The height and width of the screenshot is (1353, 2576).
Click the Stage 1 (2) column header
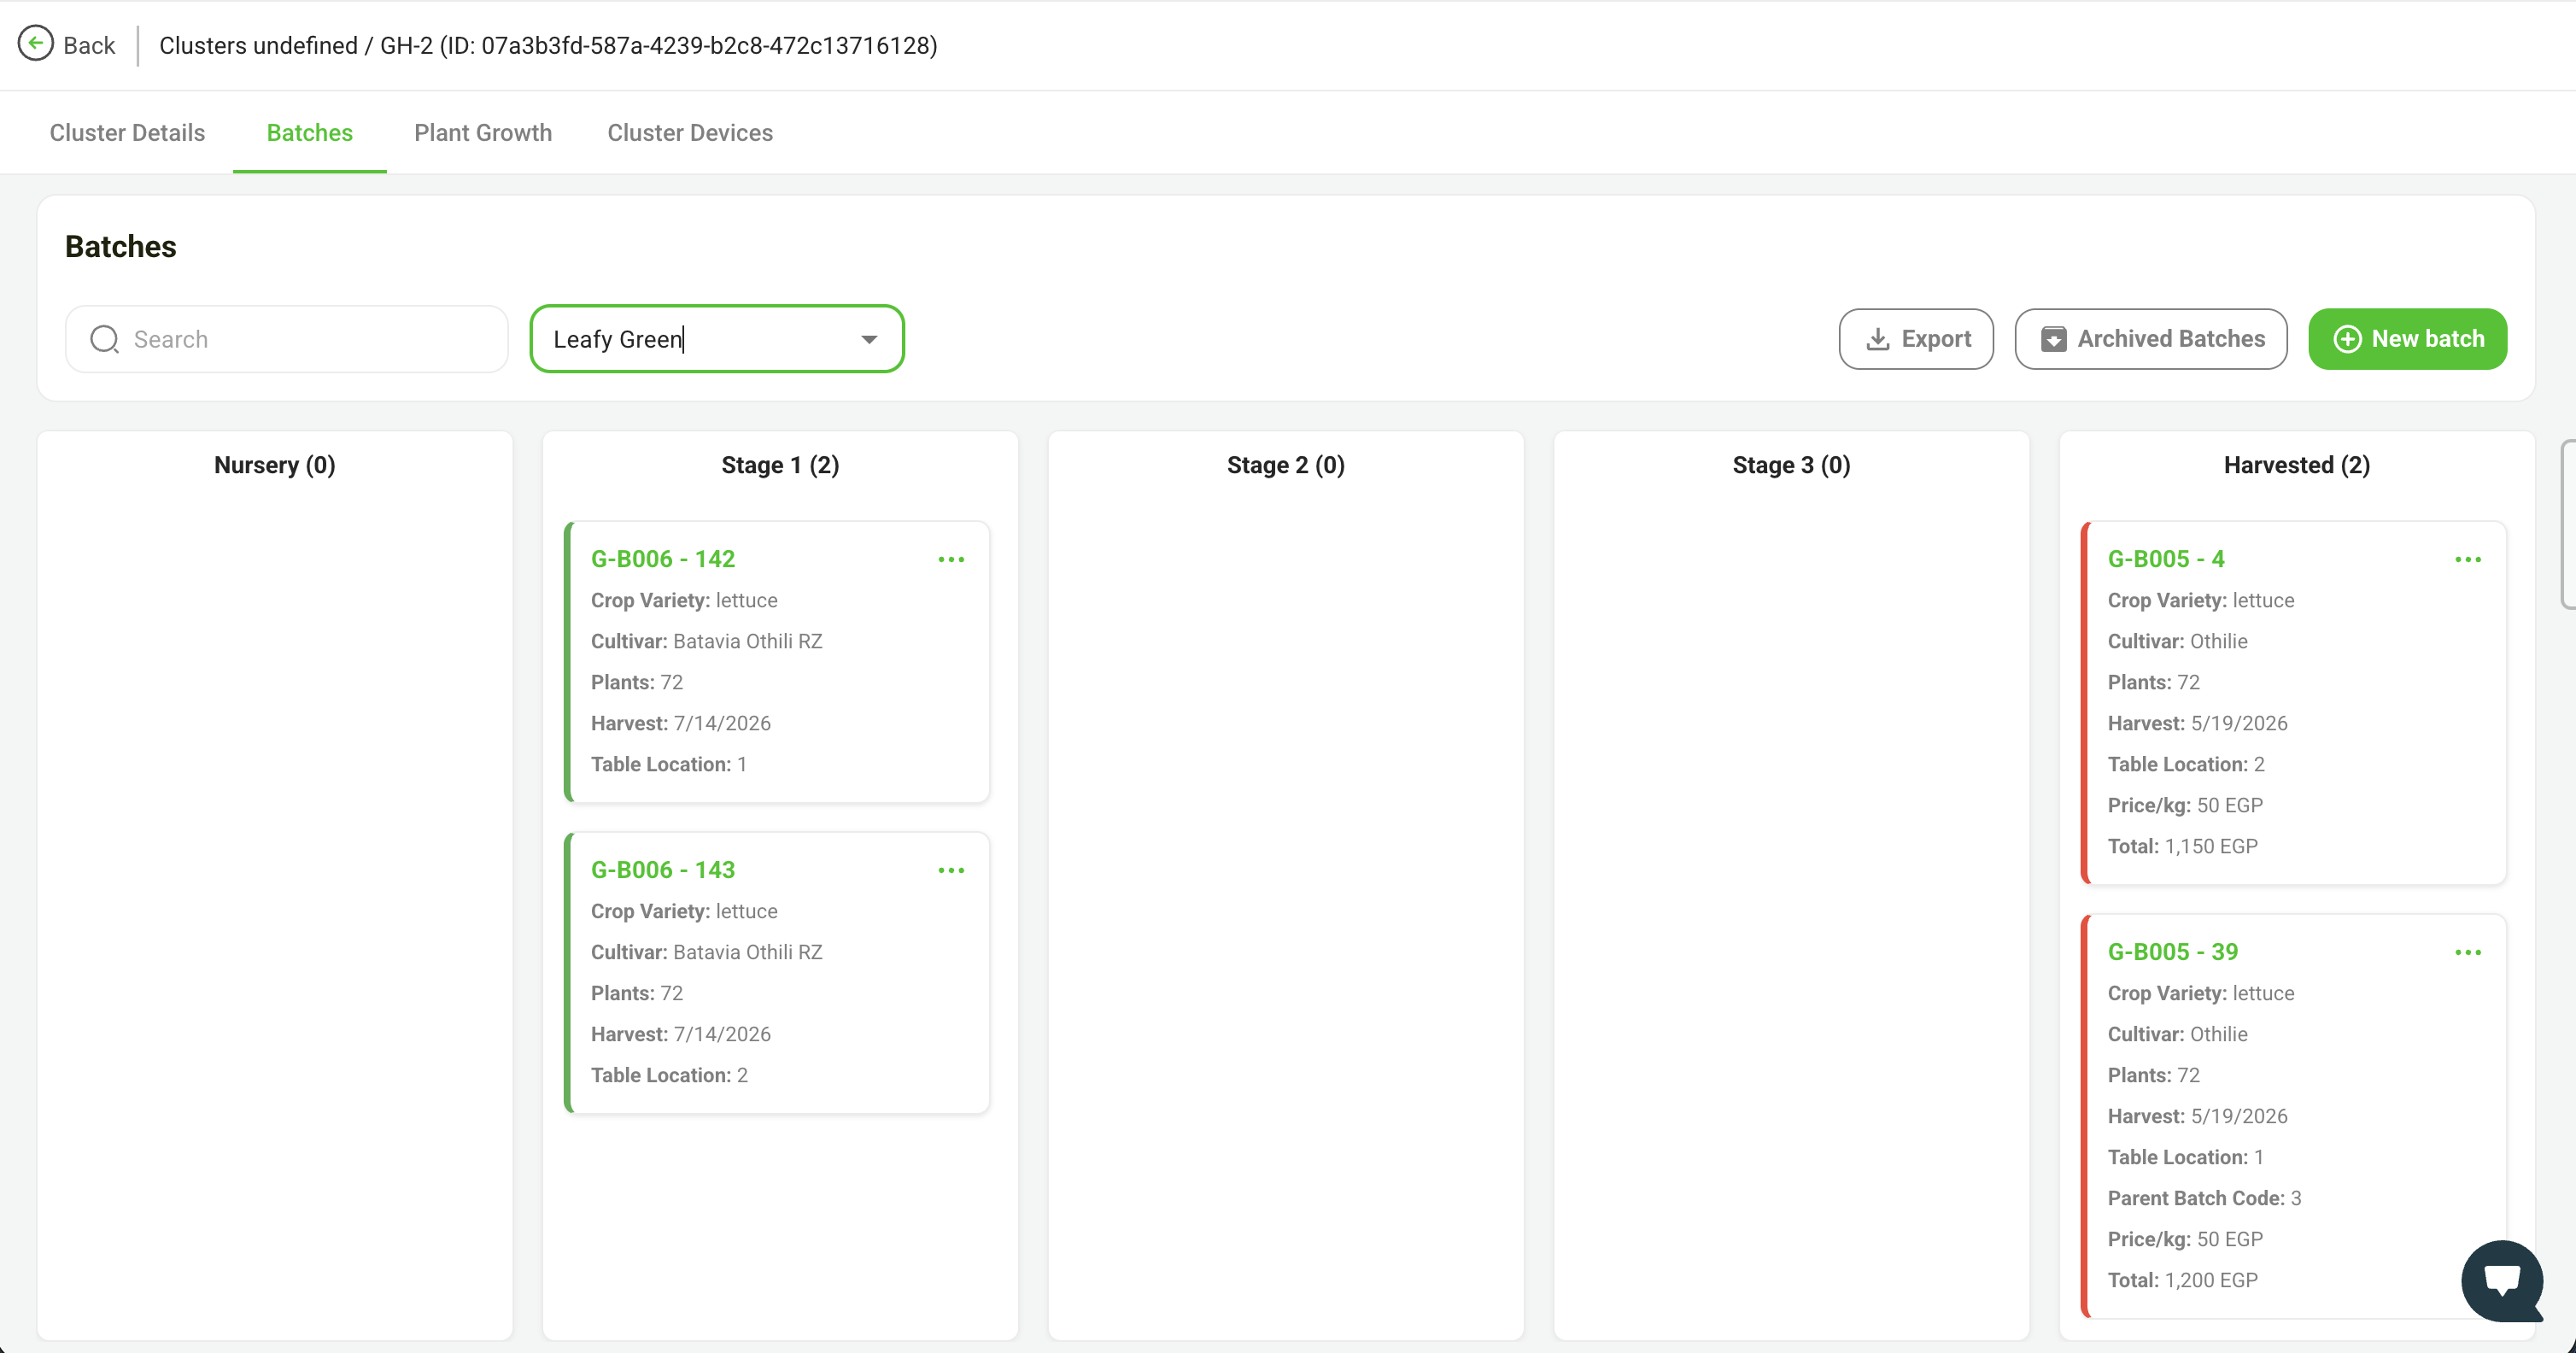pos(780,465)
